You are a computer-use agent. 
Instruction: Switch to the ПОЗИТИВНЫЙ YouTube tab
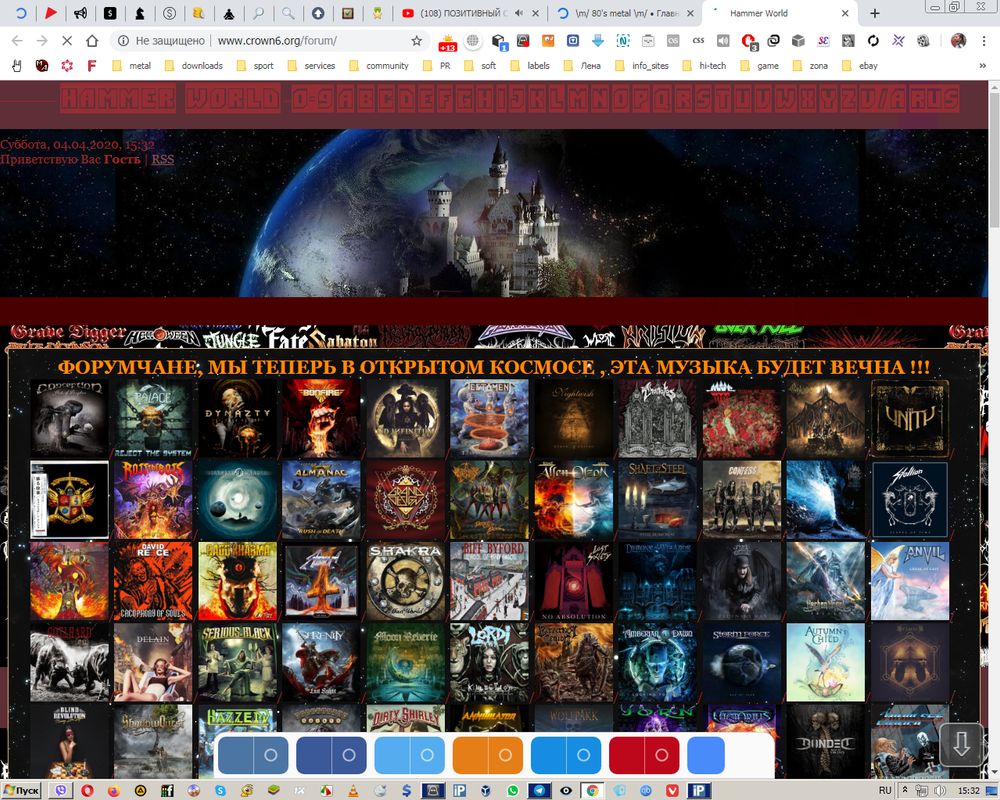point(462,13)
